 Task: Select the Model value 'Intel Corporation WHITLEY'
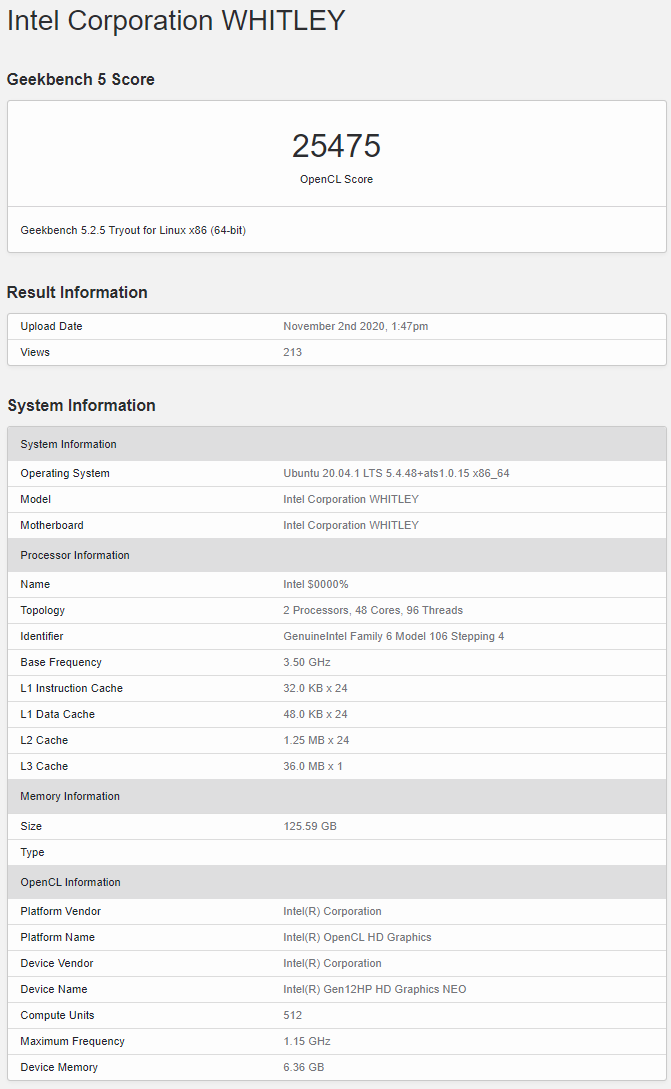(351, 499)
